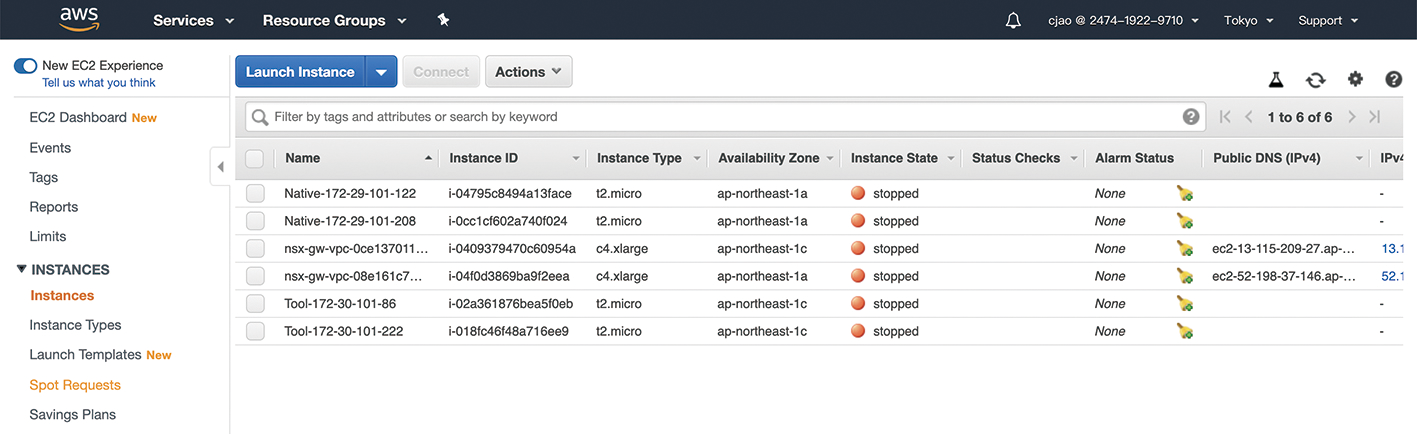1417x434 pixels.
Task: Open Limits in sidebar
Action: [48, 236]
